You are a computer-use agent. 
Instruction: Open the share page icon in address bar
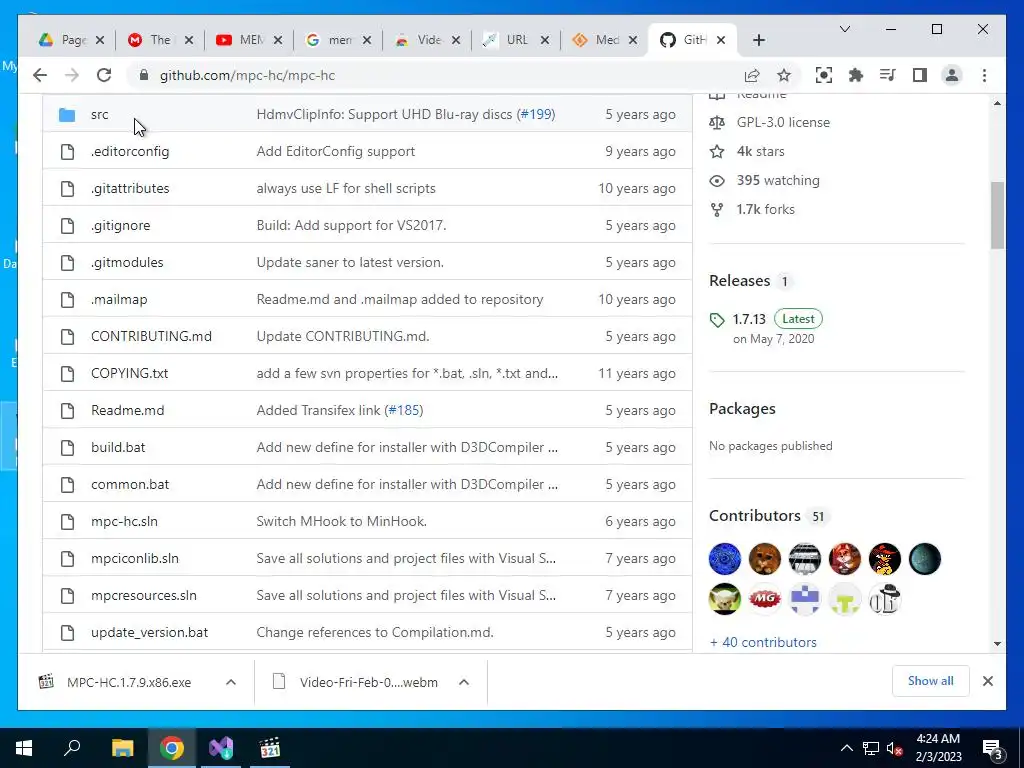click(x=752, y=75)
